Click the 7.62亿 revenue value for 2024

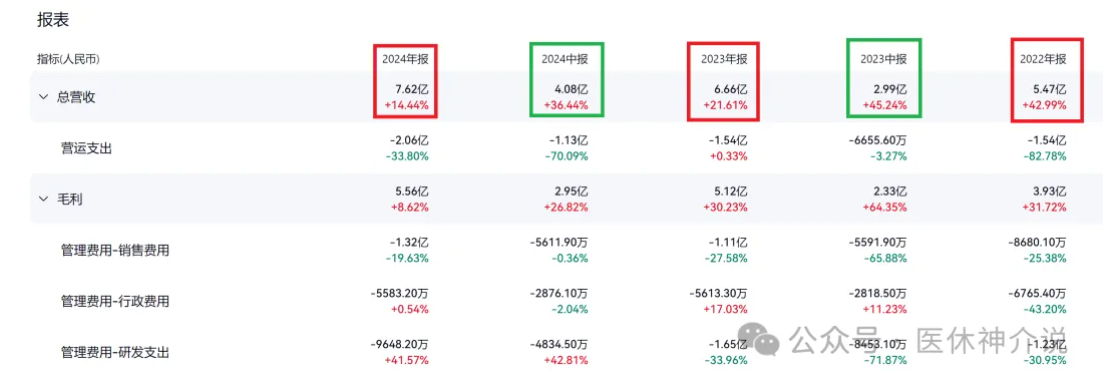tap(411, 90)
